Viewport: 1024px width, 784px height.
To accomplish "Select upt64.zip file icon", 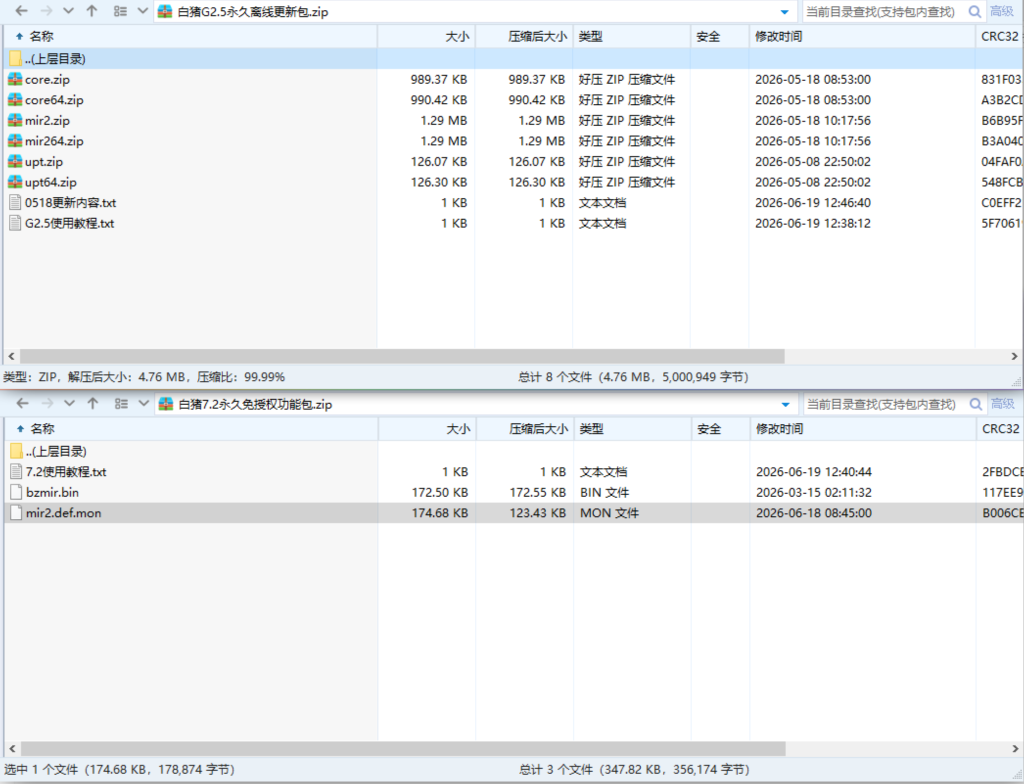I will 15,182.
